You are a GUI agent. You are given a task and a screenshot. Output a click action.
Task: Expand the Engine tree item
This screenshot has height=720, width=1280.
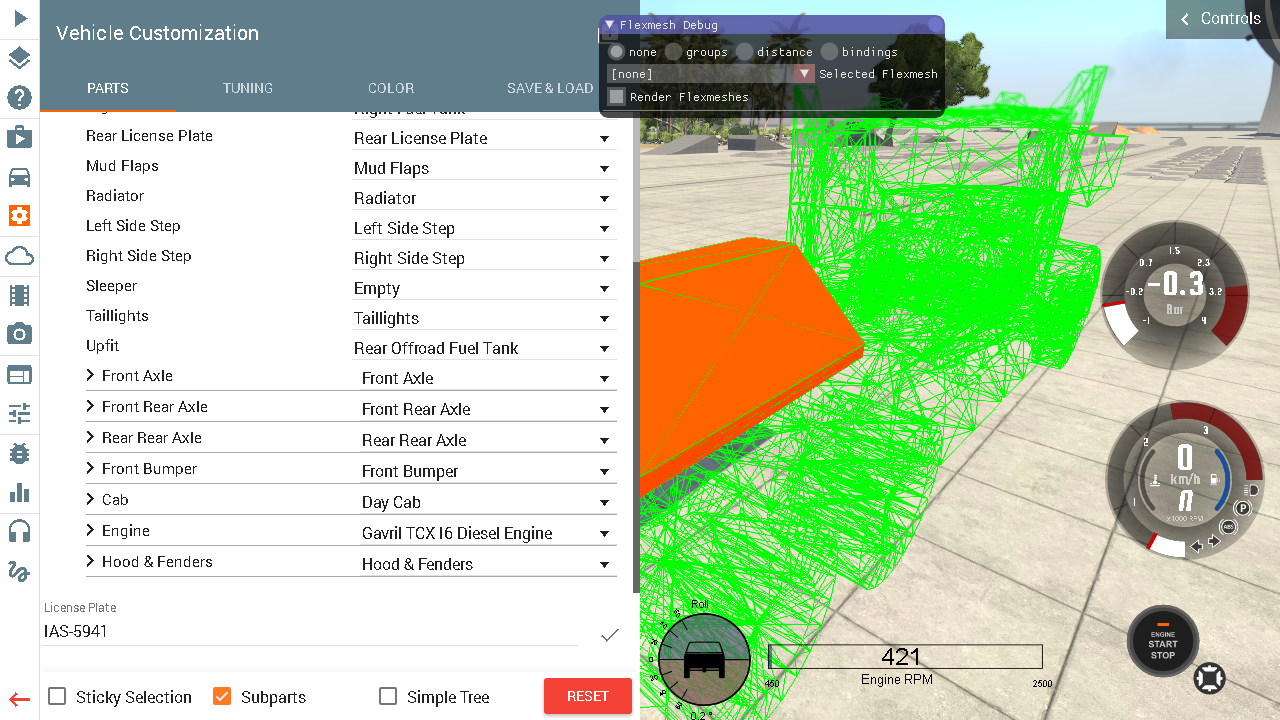click(90, 530)
